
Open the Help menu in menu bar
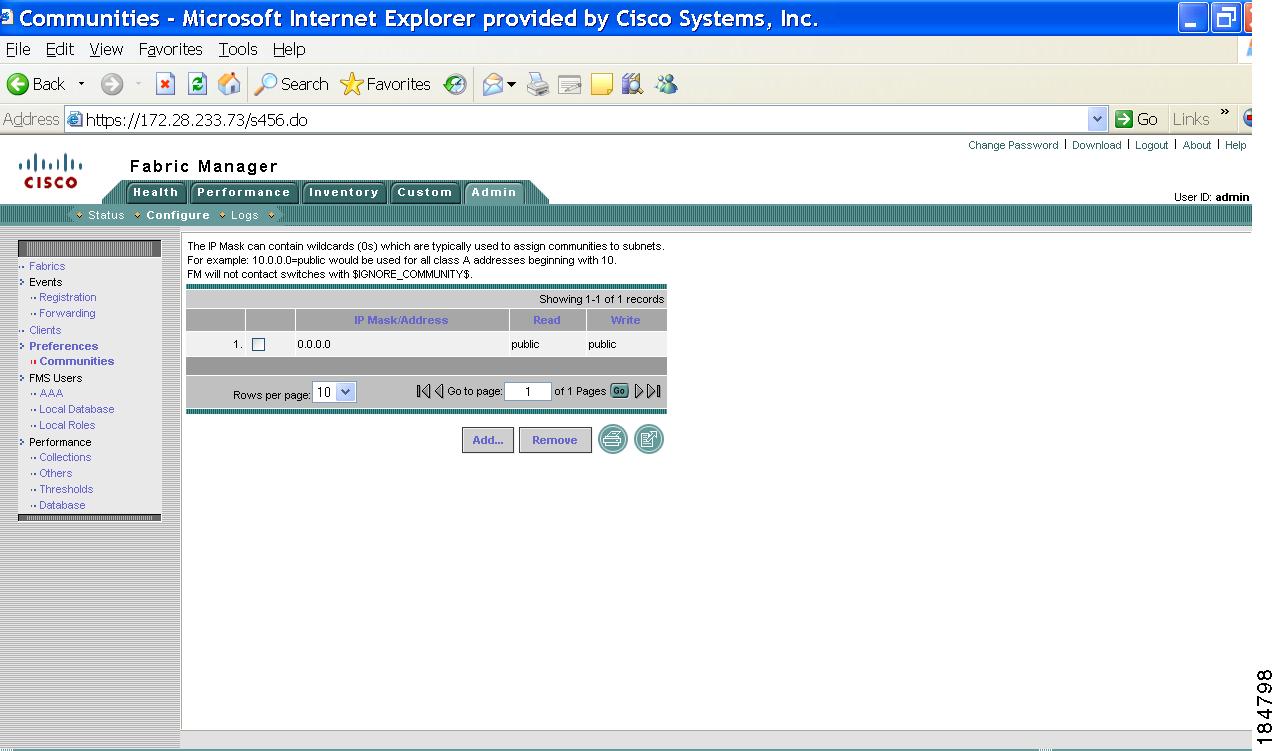289,49
